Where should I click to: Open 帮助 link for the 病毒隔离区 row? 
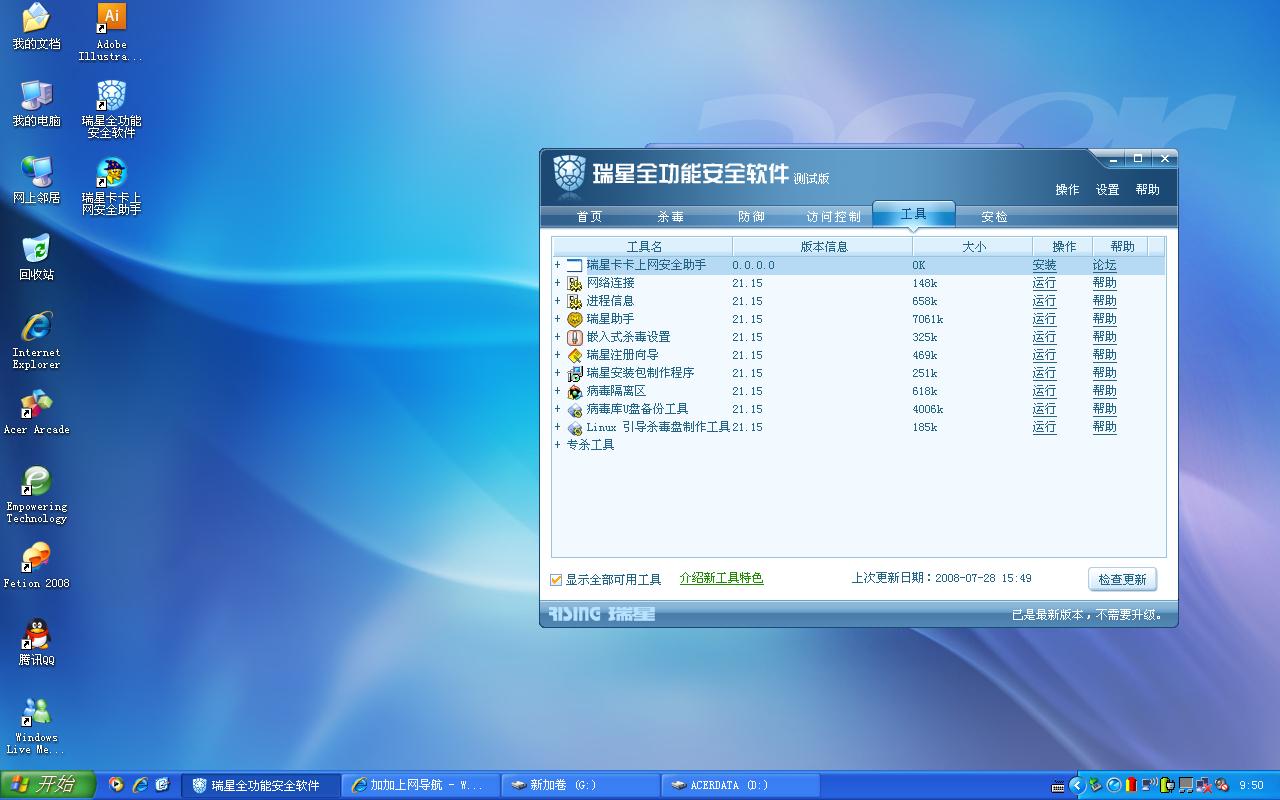(1104, 391)
